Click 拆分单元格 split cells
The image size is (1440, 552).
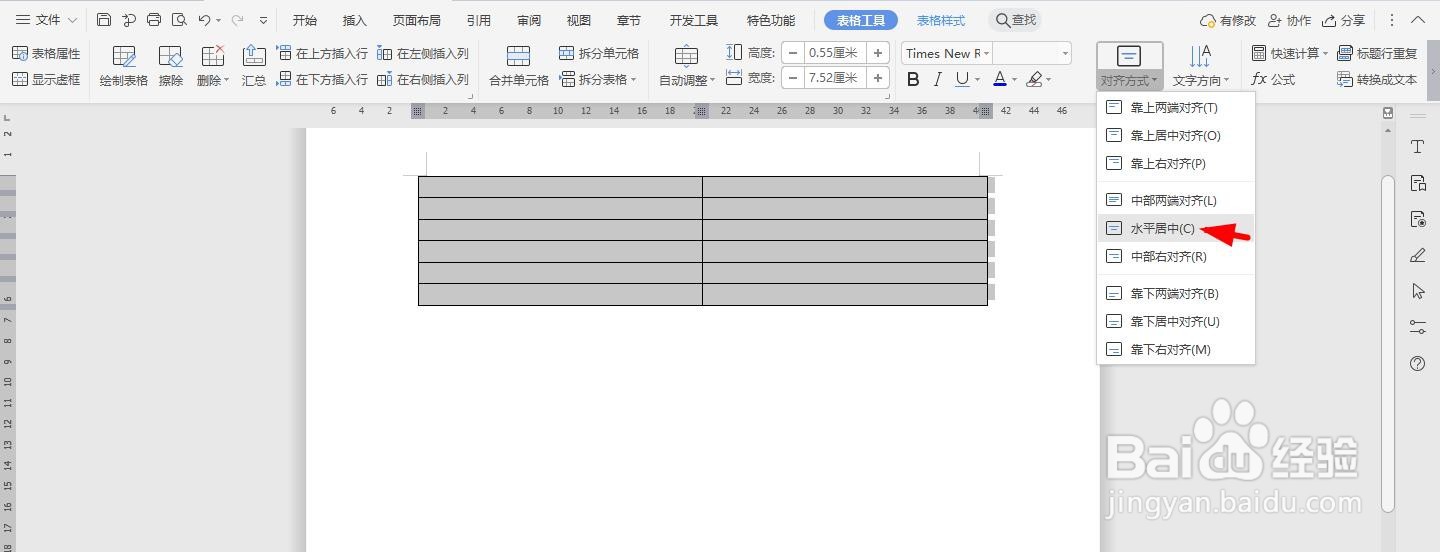click(x=599, y=54)
